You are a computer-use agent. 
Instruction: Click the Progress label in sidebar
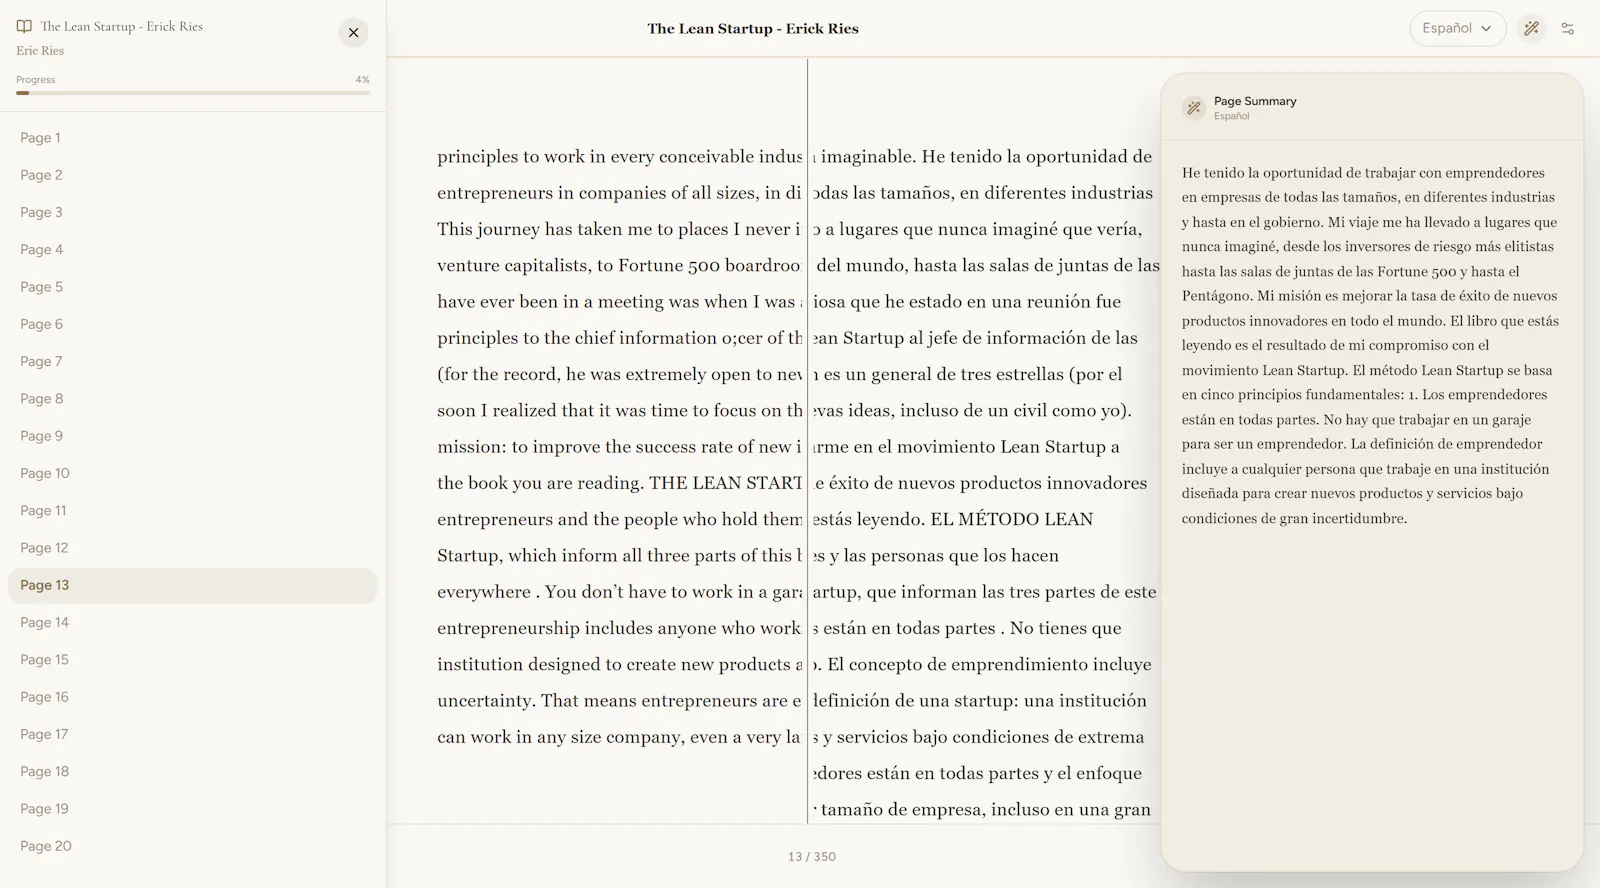click(x=35, y=80)
